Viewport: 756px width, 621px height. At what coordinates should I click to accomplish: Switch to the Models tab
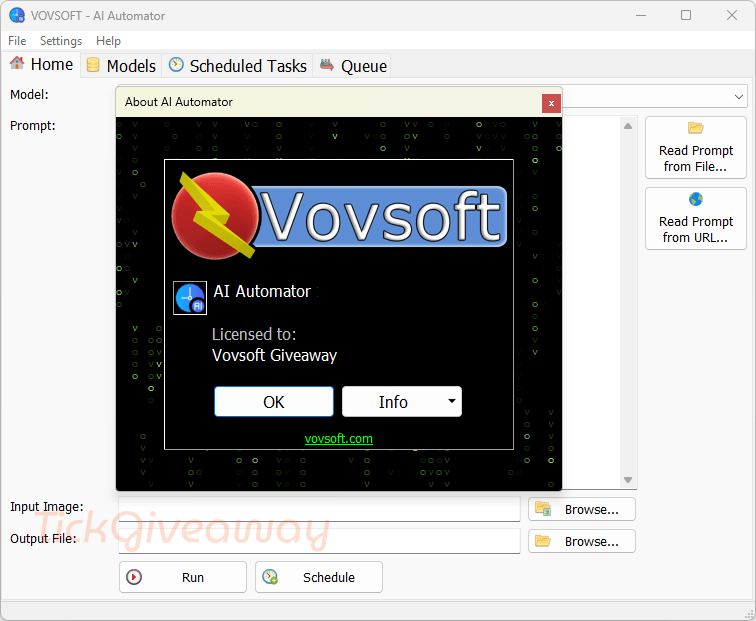coord(121,66)
